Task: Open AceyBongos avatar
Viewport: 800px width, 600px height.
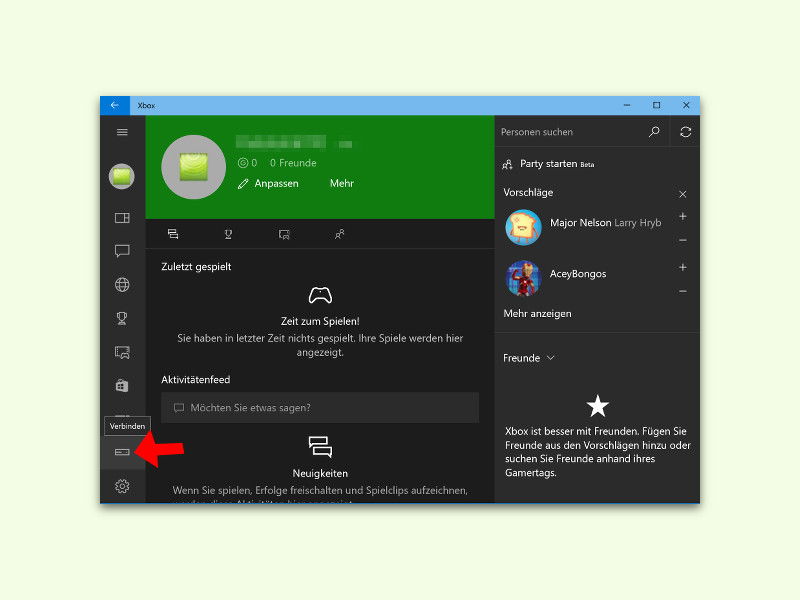Action: (x=523, y=278)
